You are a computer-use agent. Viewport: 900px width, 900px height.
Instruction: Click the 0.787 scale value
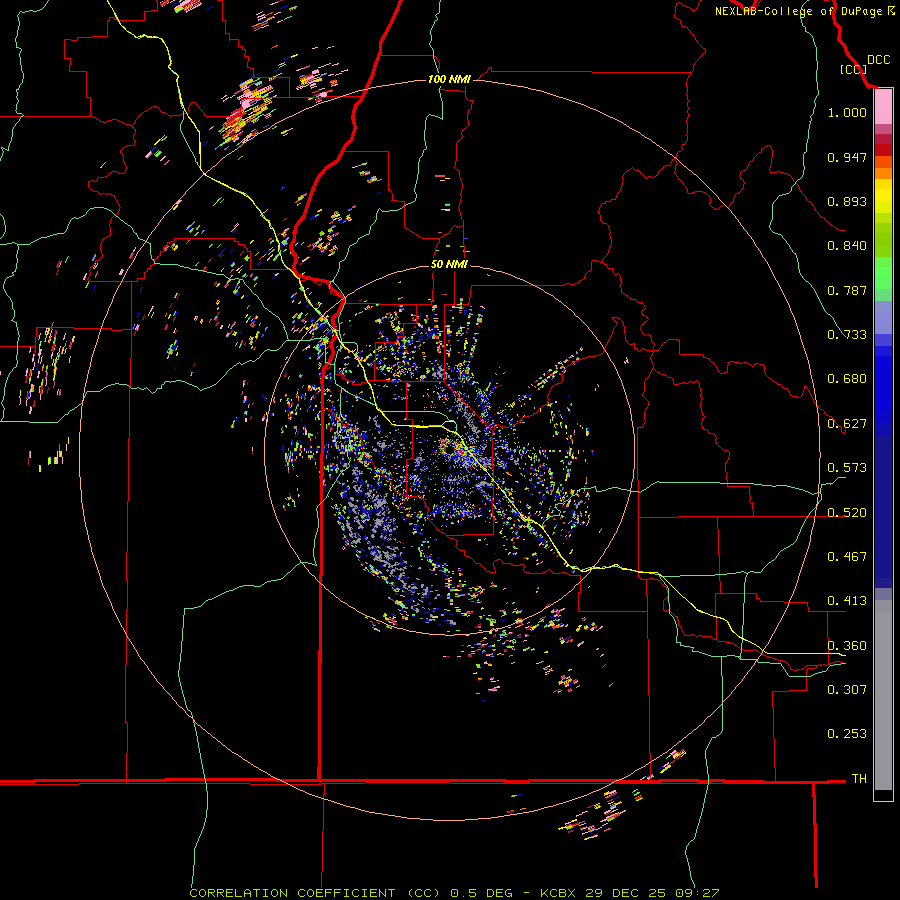(x=847, y=290)
